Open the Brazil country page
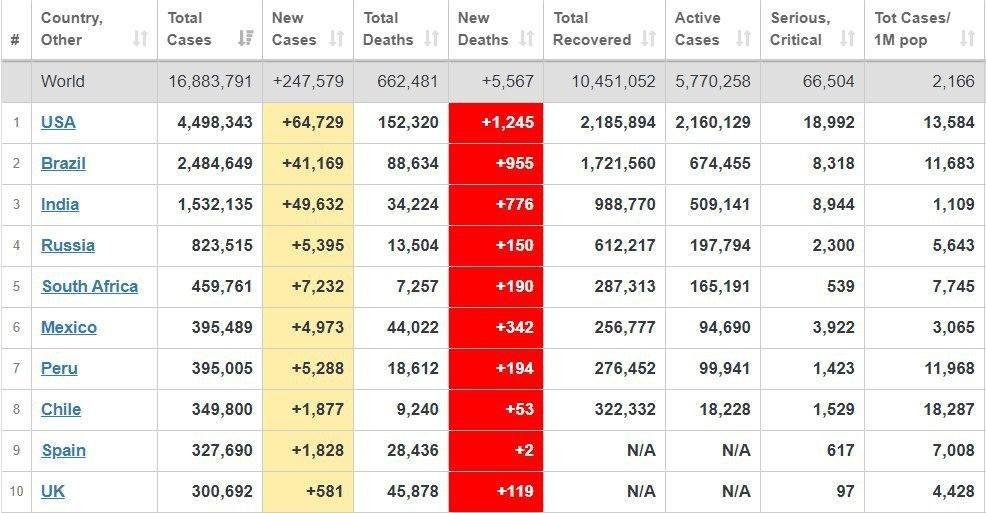Viewport: 986px width, 513px height. [x=63, y=164]
